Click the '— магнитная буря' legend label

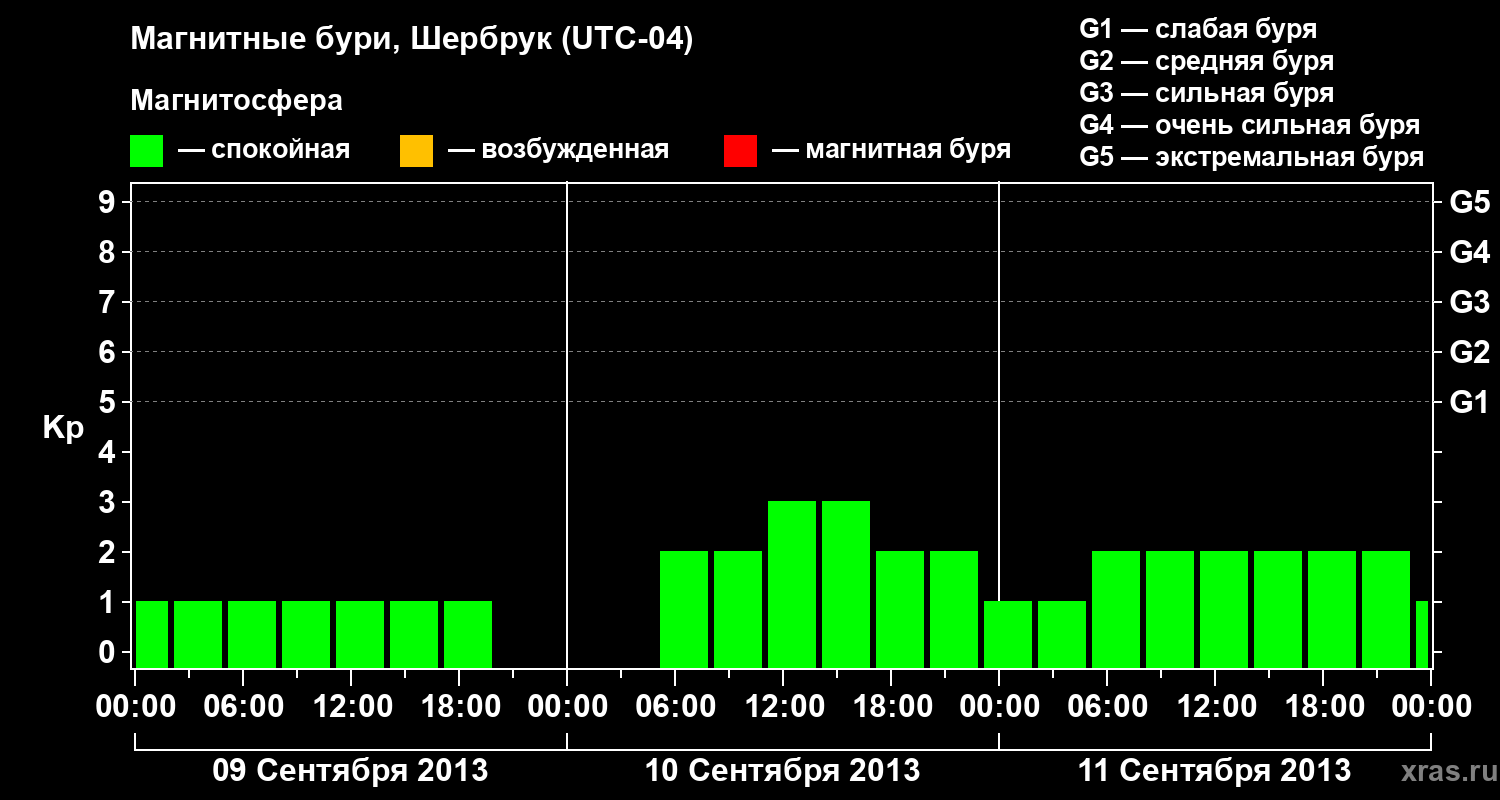(x=891, y=150)
